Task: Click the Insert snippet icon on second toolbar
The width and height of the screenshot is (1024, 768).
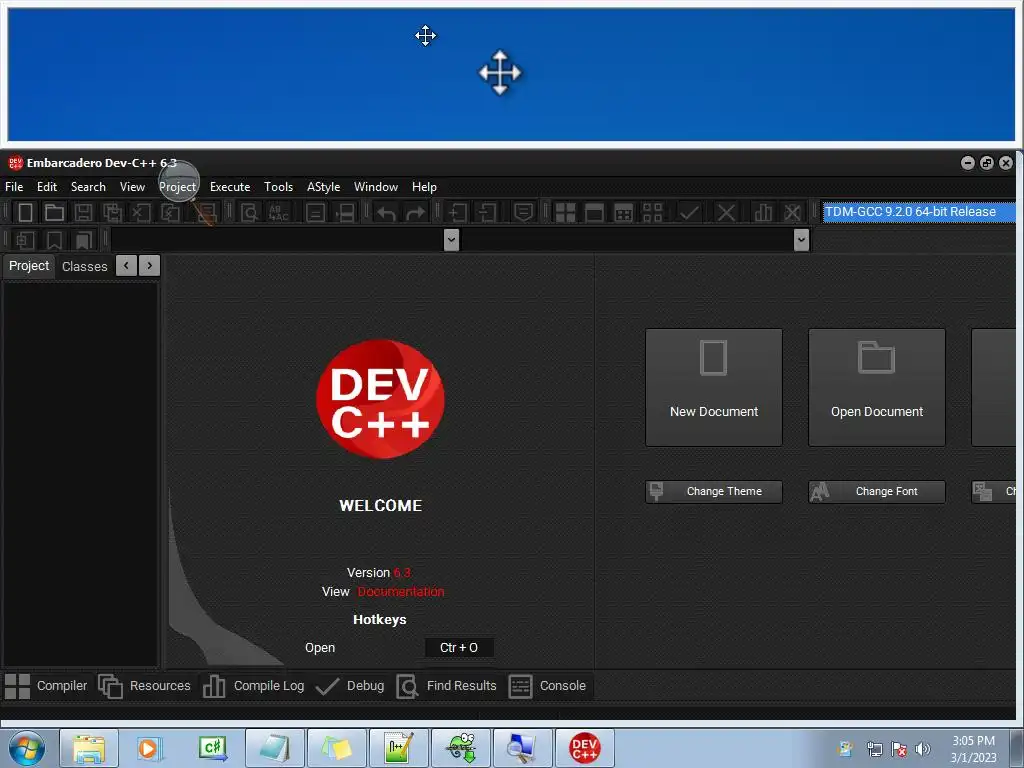Action: (x=25, y=240)
